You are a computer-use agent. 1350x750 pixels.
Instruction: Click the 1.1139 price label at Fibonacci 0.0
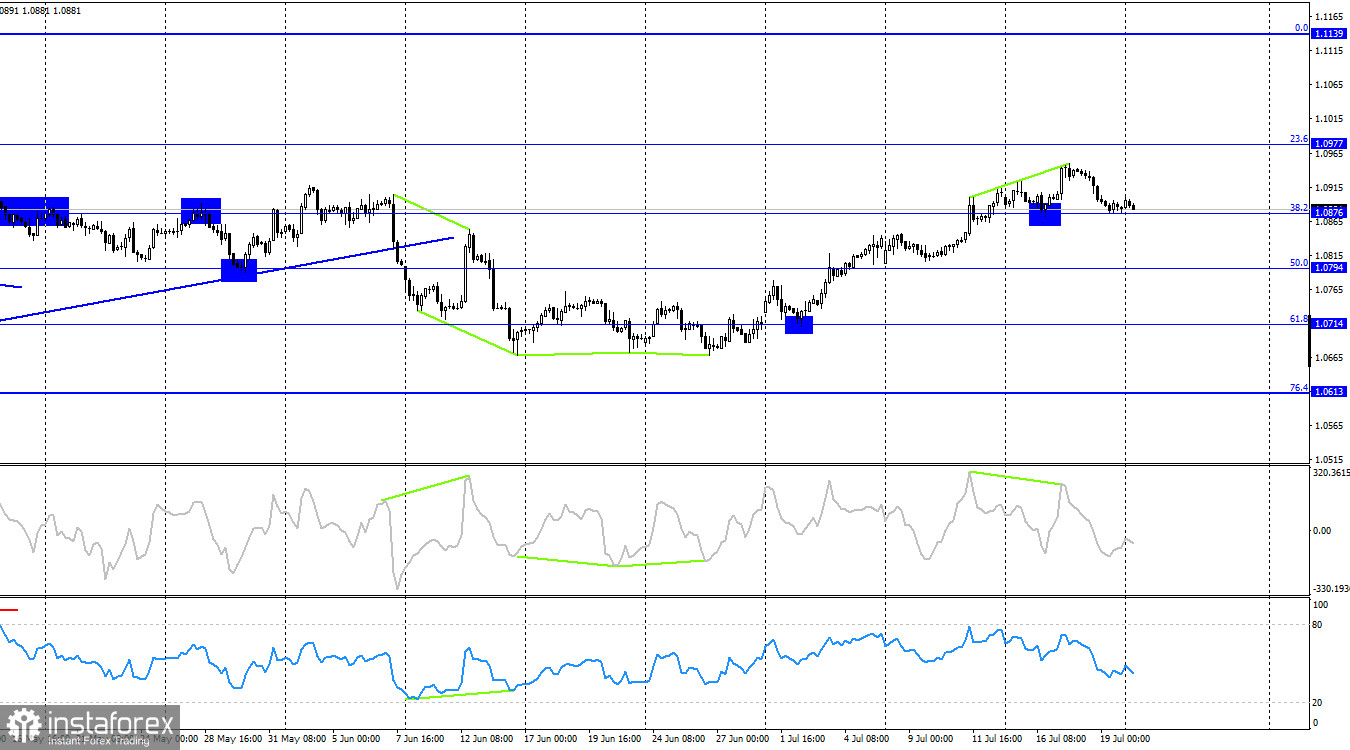click(1329, 34)
